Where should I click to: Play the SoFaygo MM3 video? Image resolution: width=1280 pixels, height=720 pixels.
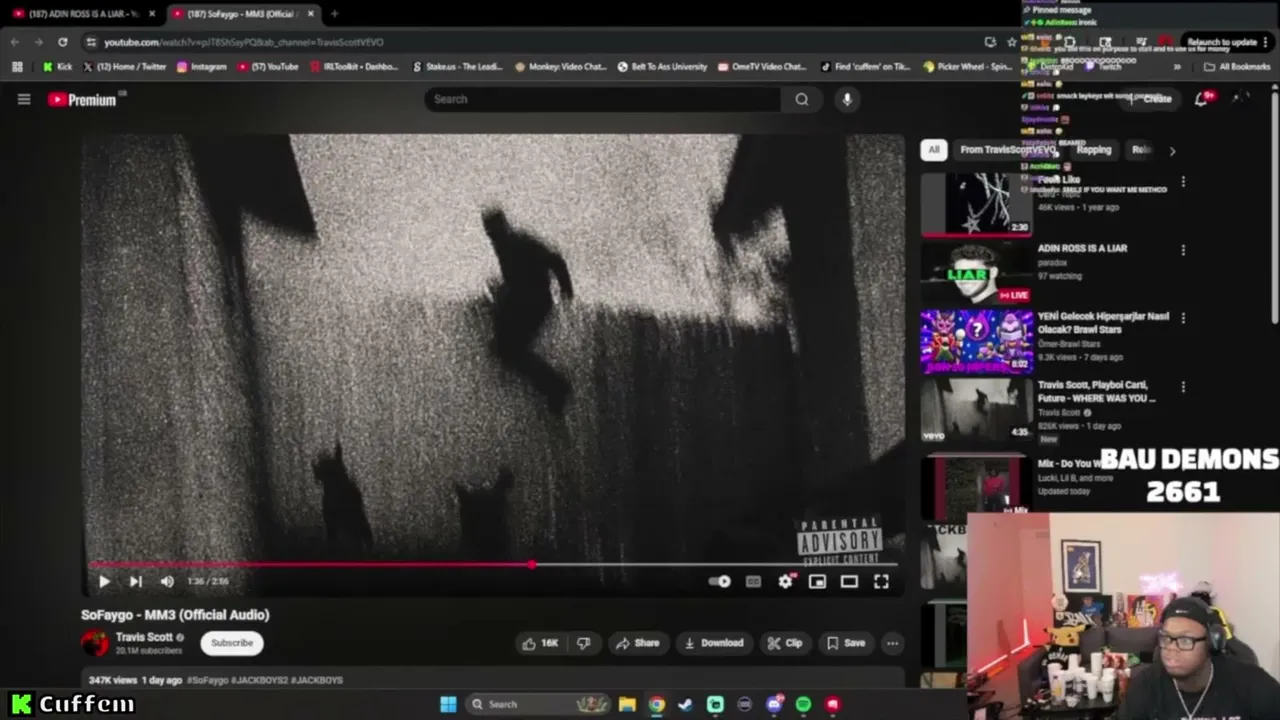[104, 581]
